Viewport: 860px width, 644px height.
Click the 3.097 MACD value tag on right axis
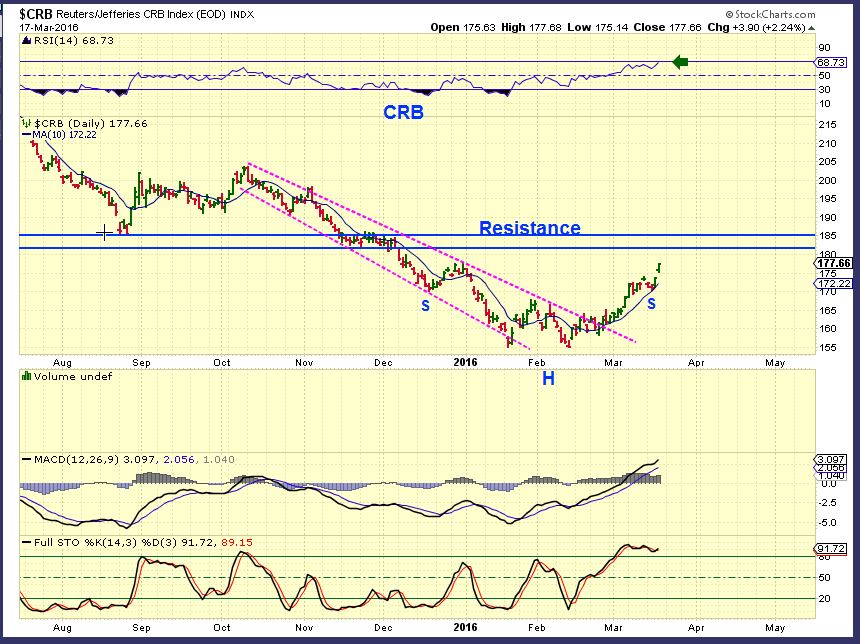point(830,459)
